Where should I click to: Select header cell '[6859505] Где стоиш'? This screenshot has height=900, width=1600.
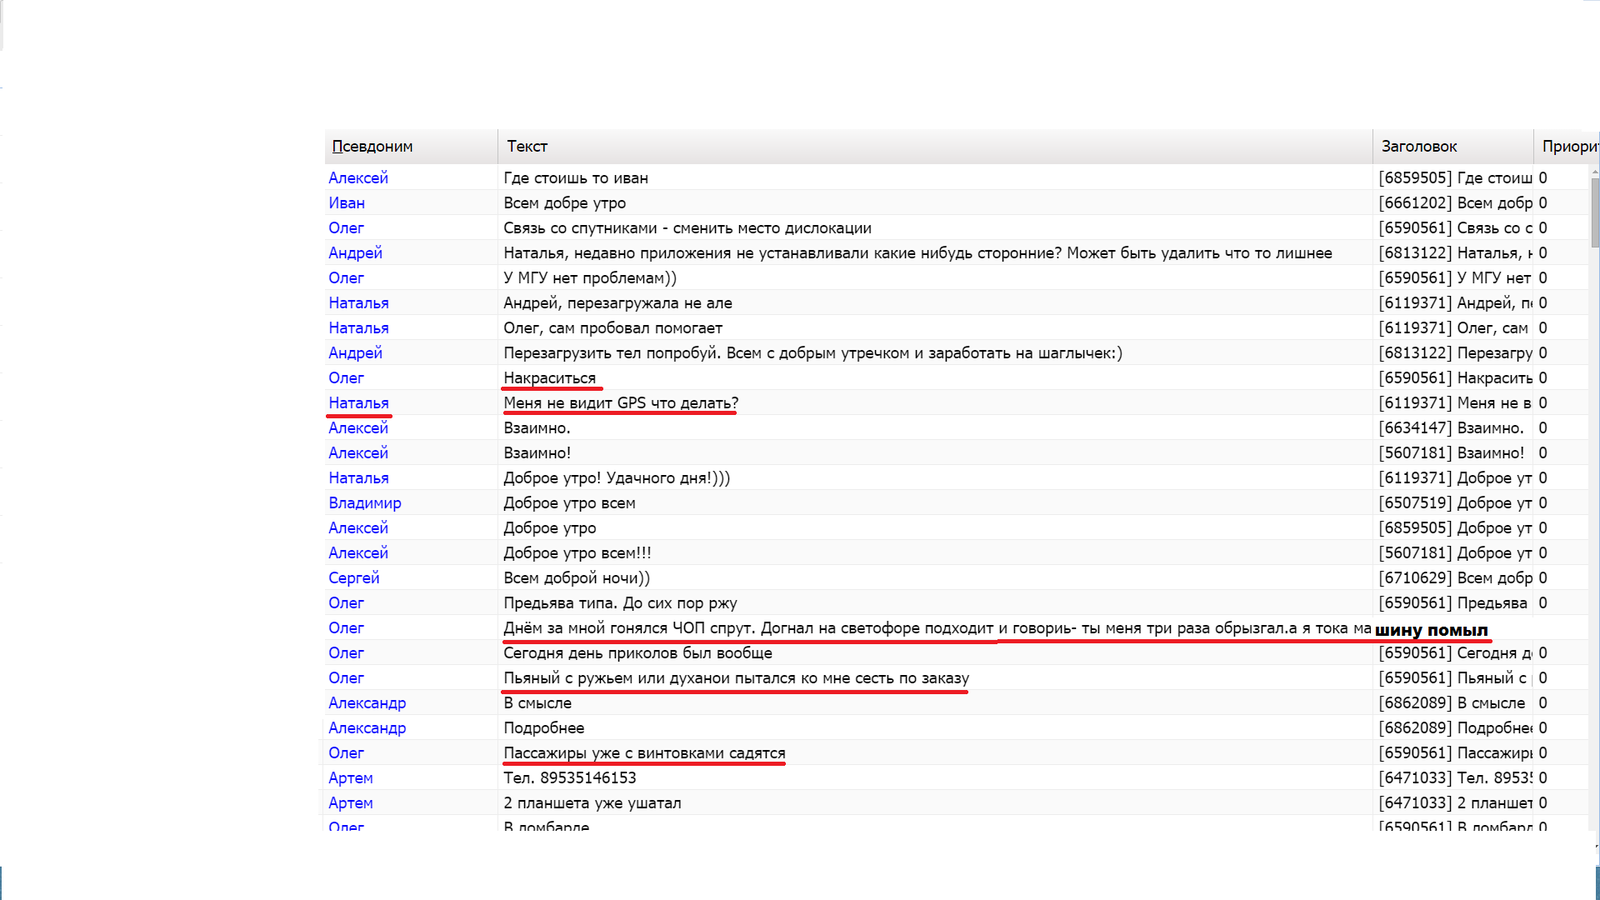point(1455,178)
